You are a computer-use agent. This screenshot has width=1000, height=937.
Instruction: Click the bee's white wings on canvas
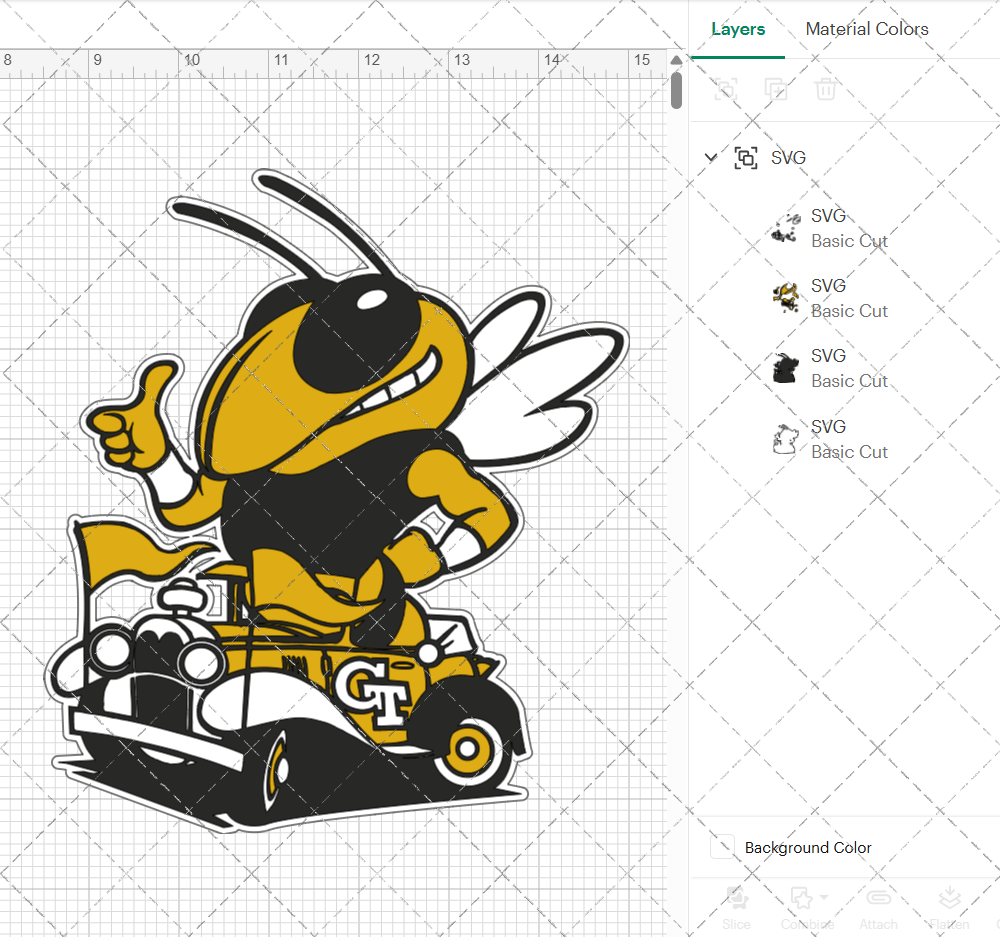pos(547,376)
